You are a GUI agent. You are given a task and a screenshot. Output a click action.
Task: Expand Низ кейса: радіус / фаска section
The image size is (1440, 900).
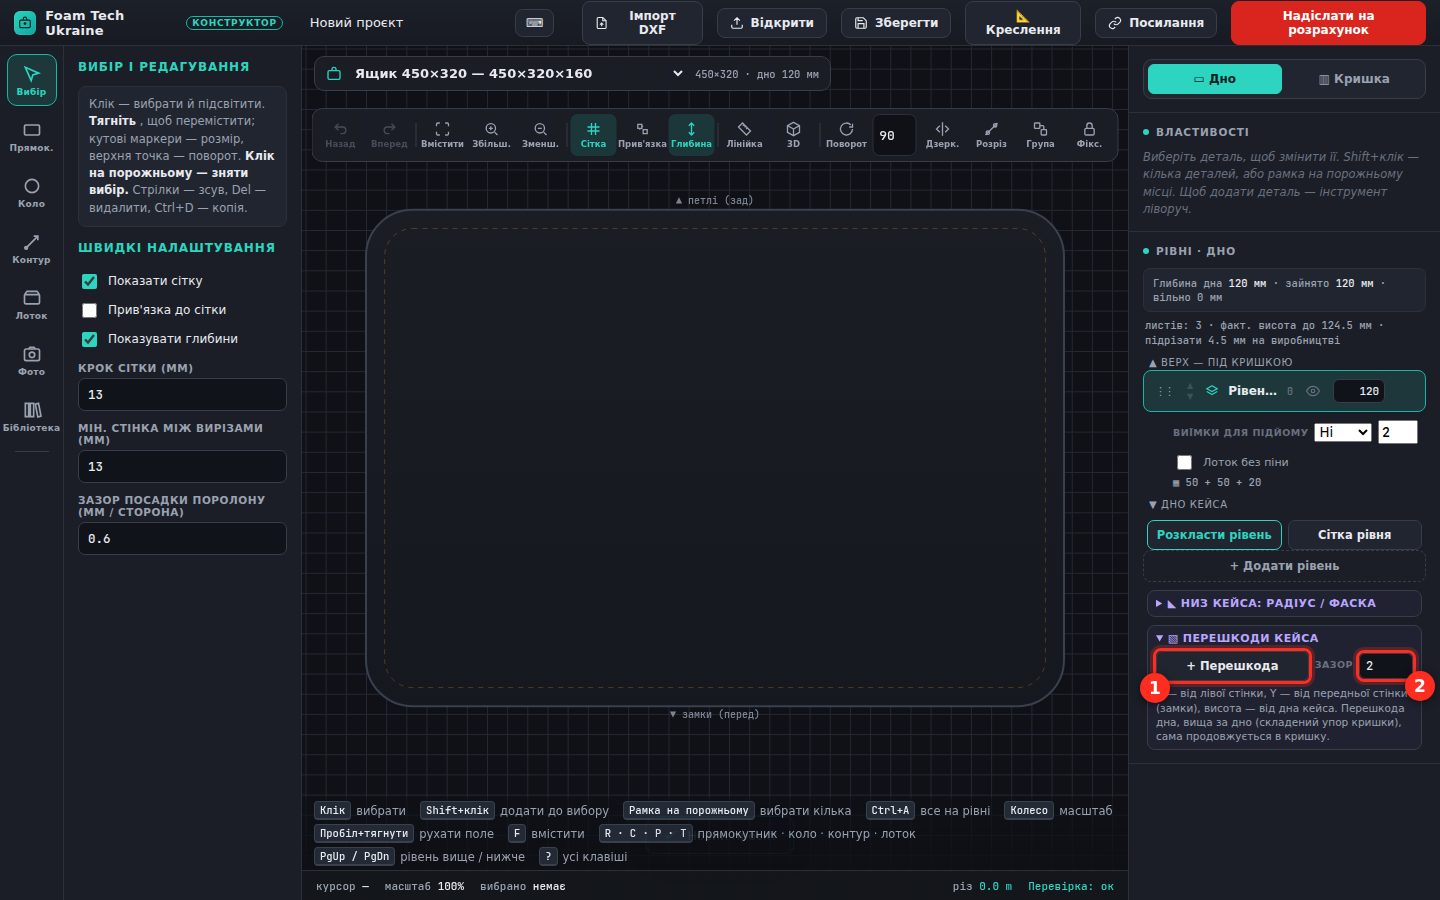1284,603
